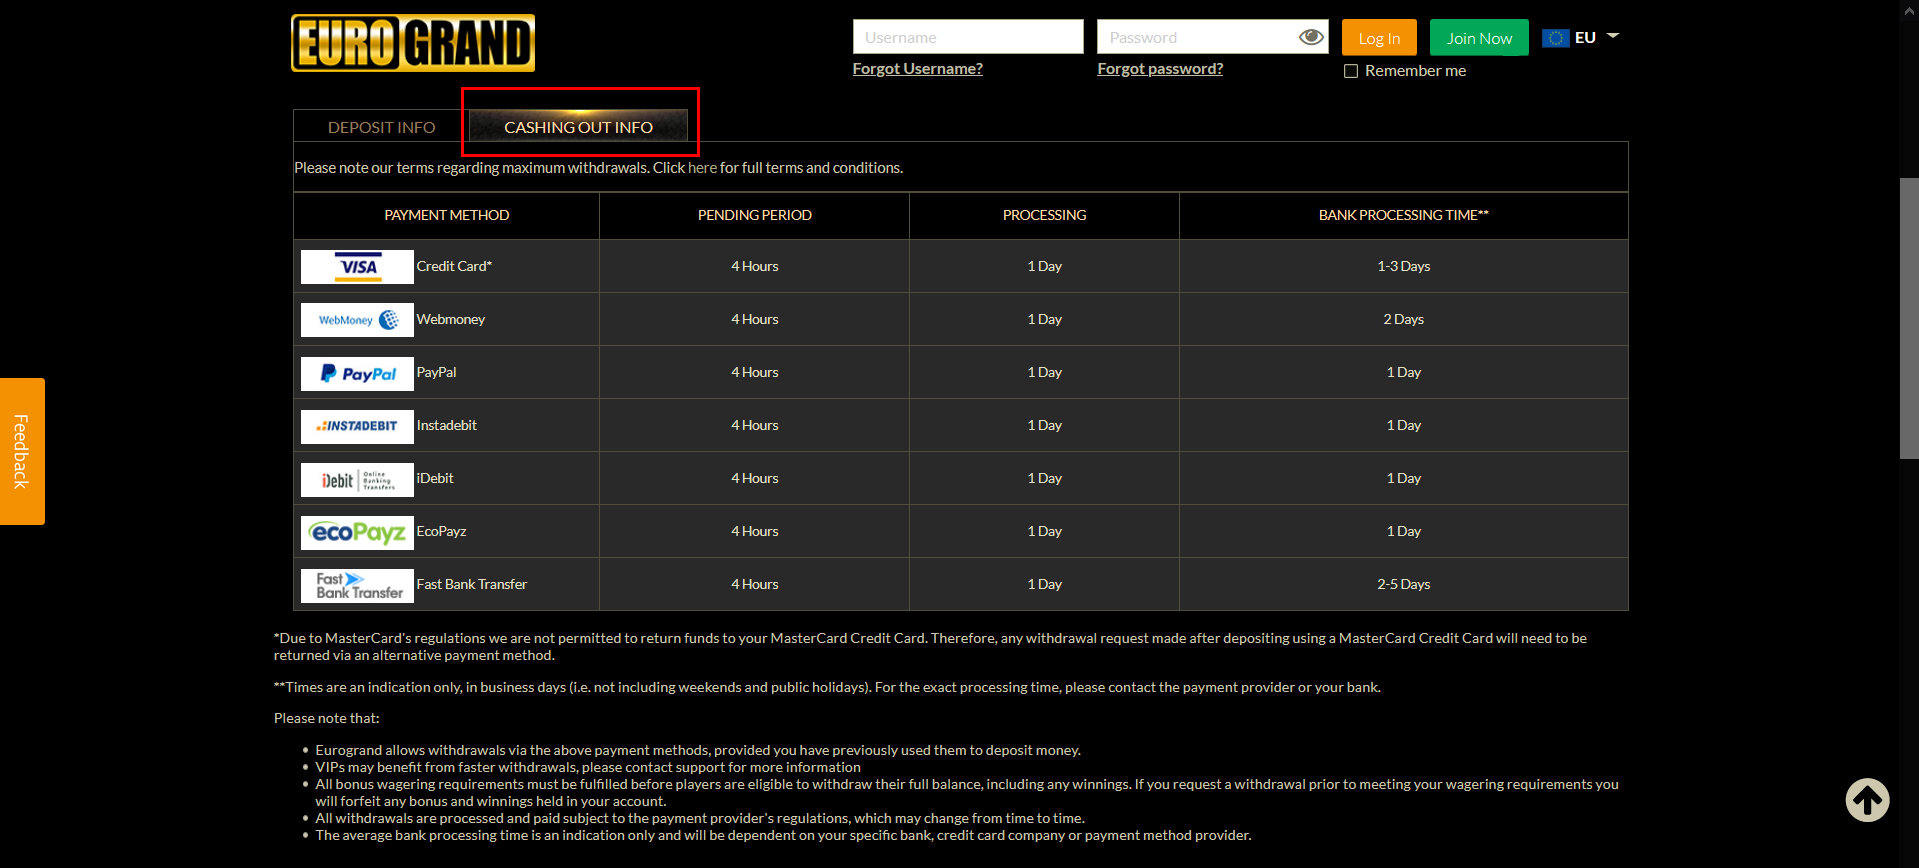Click the Visa credit card logo
1919x868 pixels.
coord(357,267)
